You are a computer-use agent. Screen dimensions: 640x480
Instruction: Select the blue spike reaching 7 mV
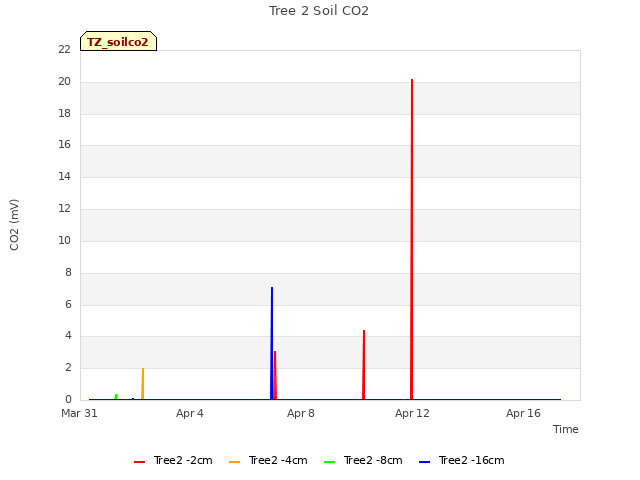pos(272,343)
